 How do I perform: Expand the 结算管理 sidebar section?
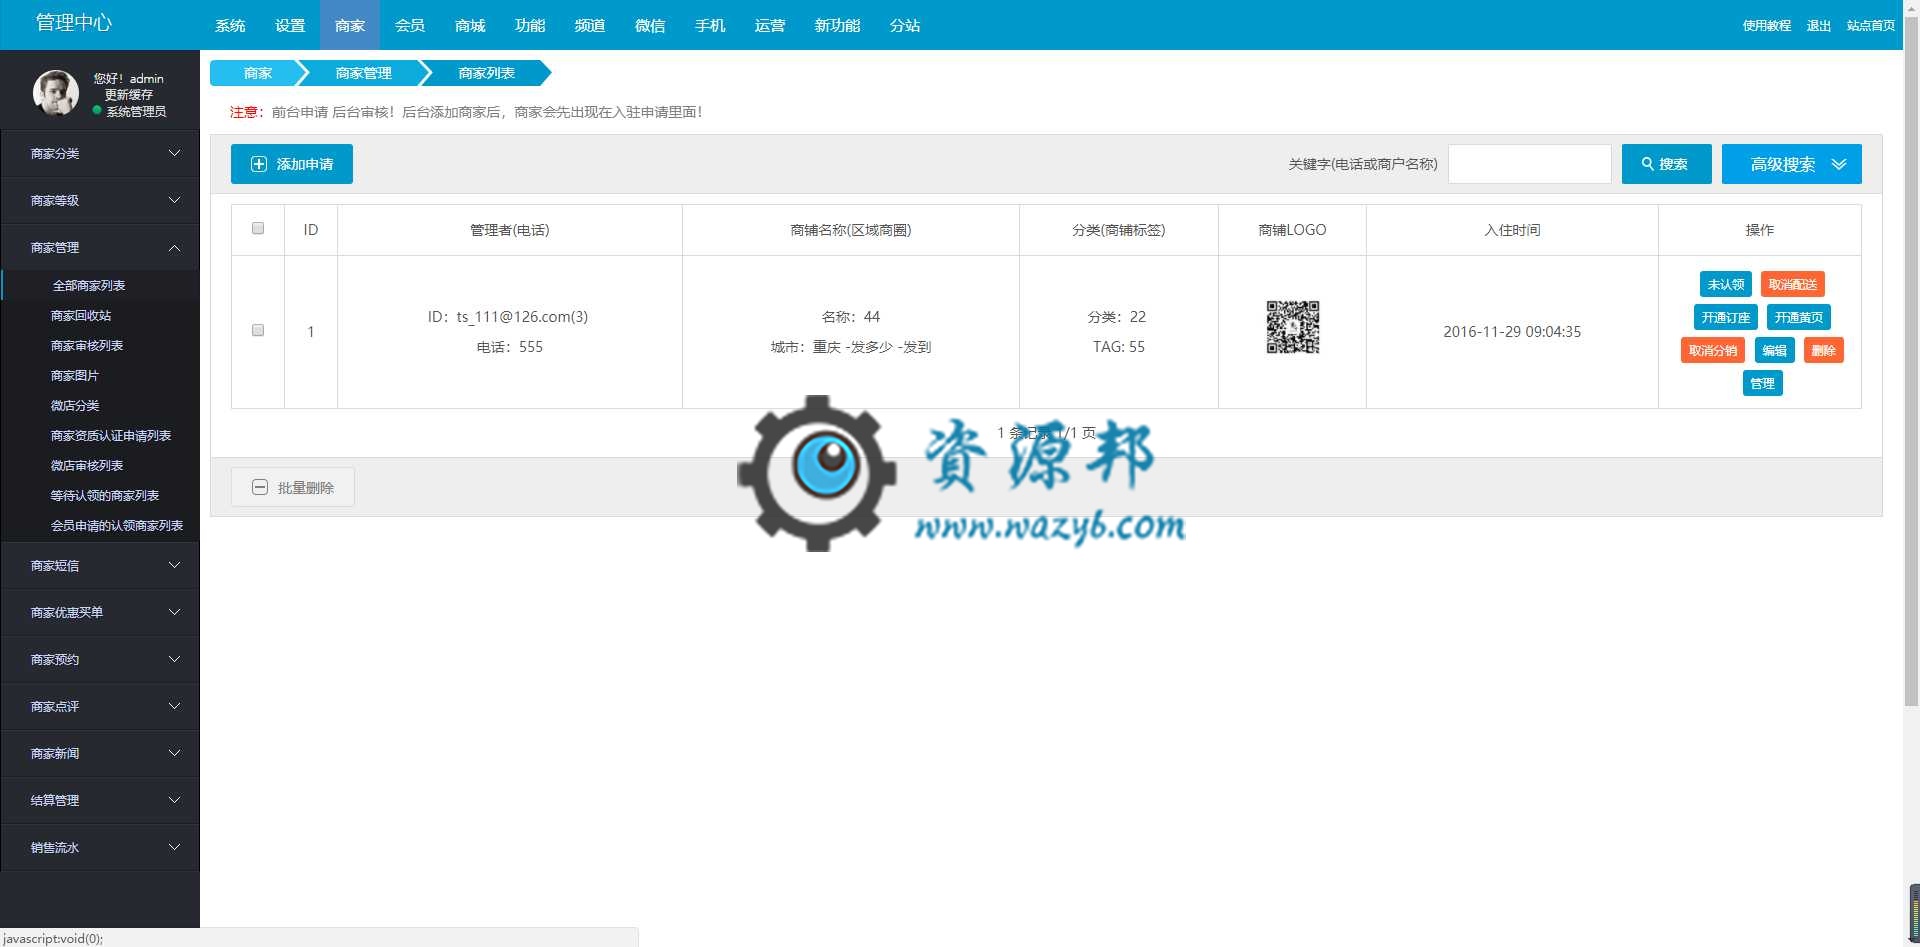coord(100,800)
